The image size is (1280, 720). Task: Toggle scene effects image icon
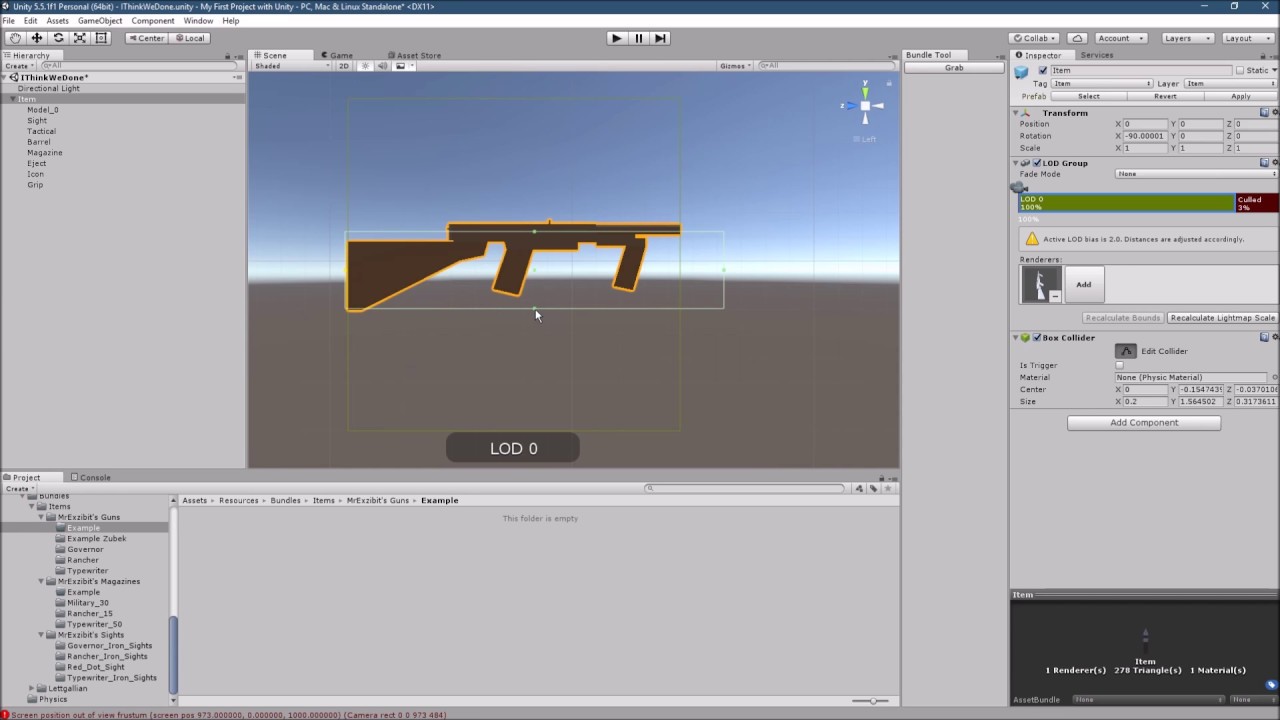pyautogui.click(x=400, y=66)
